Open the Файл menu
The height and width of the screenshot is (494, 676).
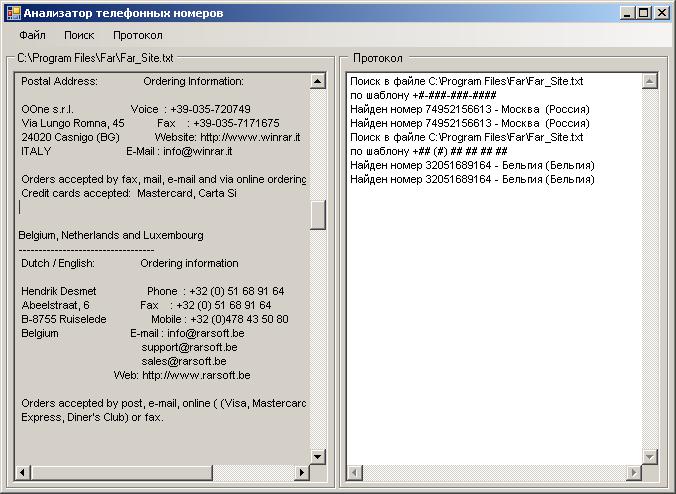[32, 35]
